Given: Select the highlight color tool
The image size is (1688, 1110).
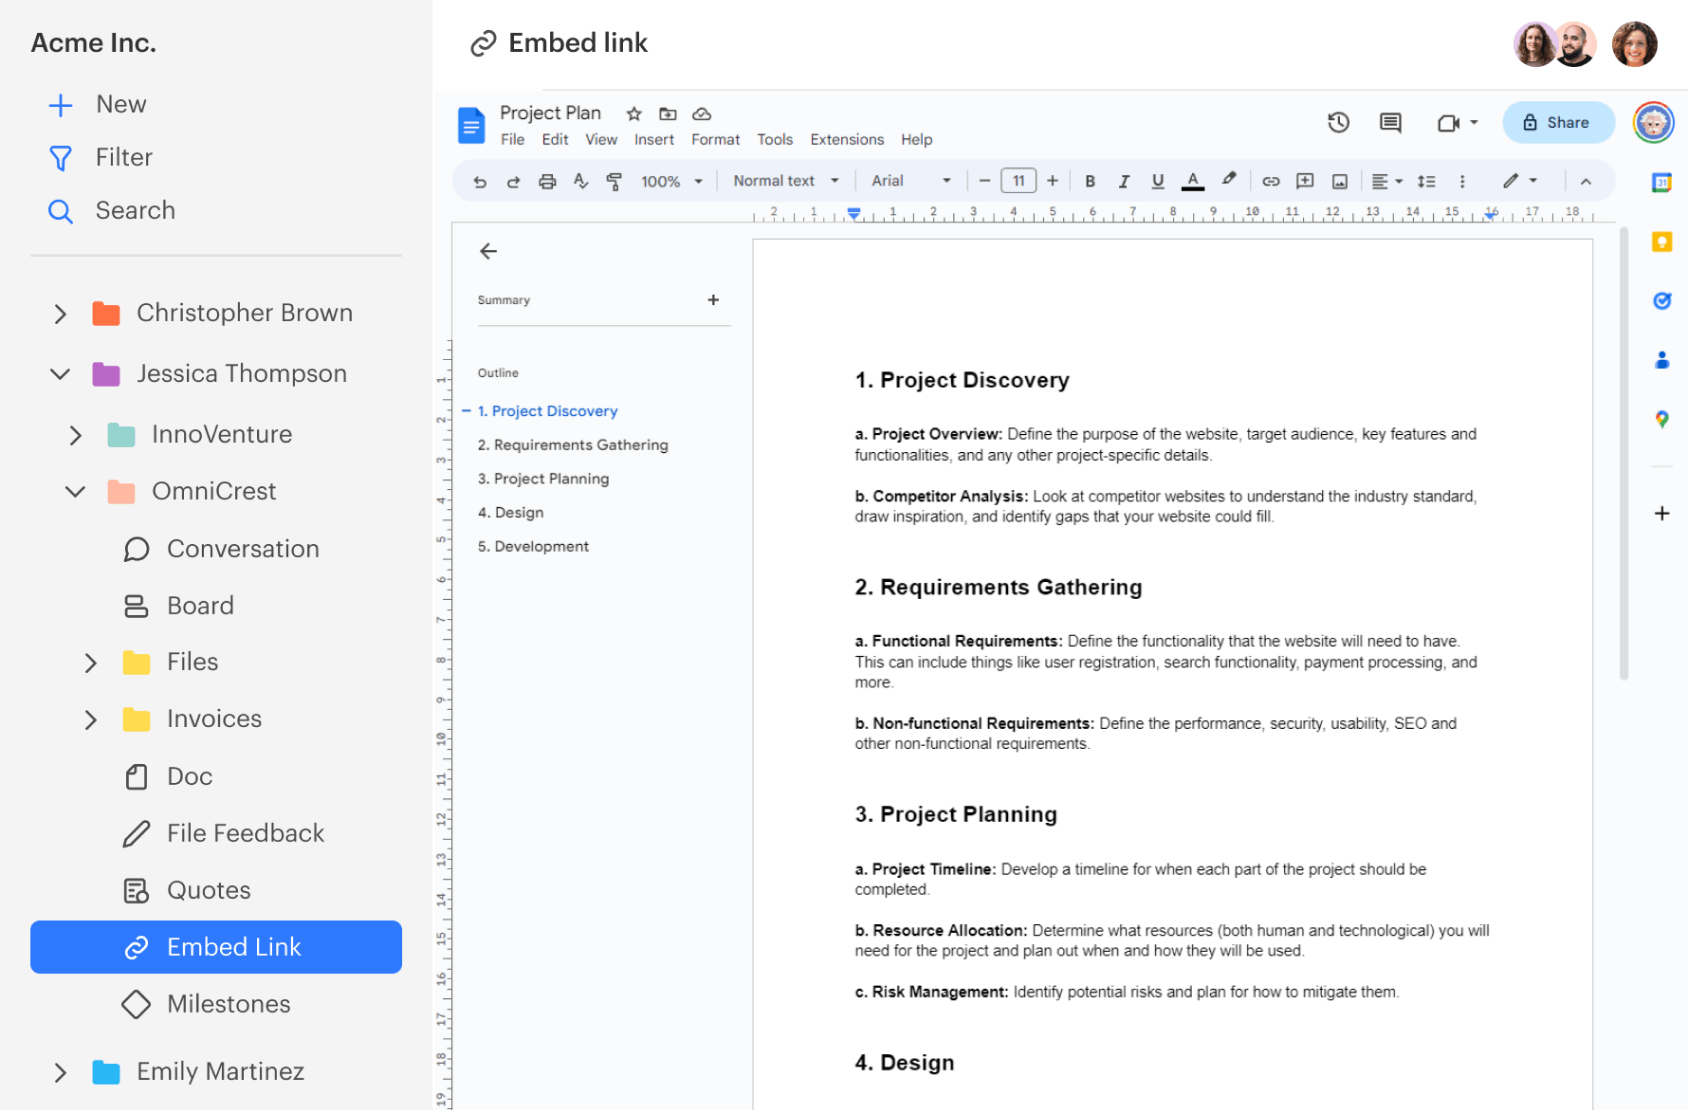Looking at the screenshot, I should pyautogui.click(x=1229, y=181).
